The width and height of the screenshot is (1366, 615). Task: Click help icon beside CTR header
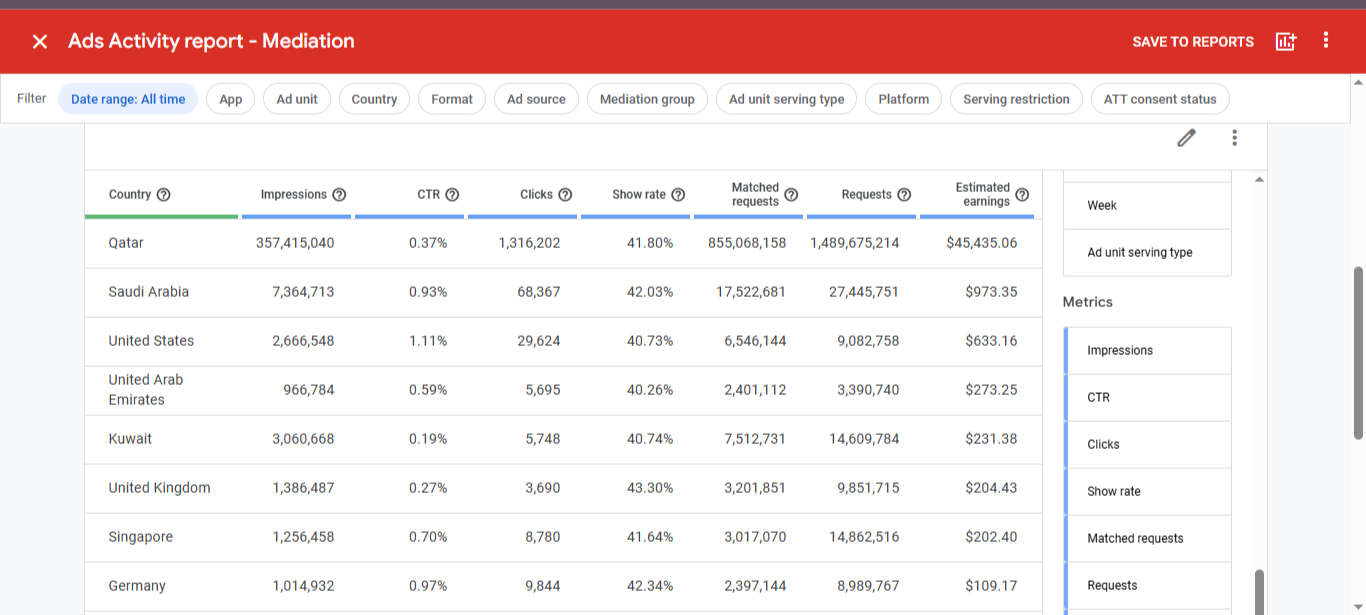[452, 195]
